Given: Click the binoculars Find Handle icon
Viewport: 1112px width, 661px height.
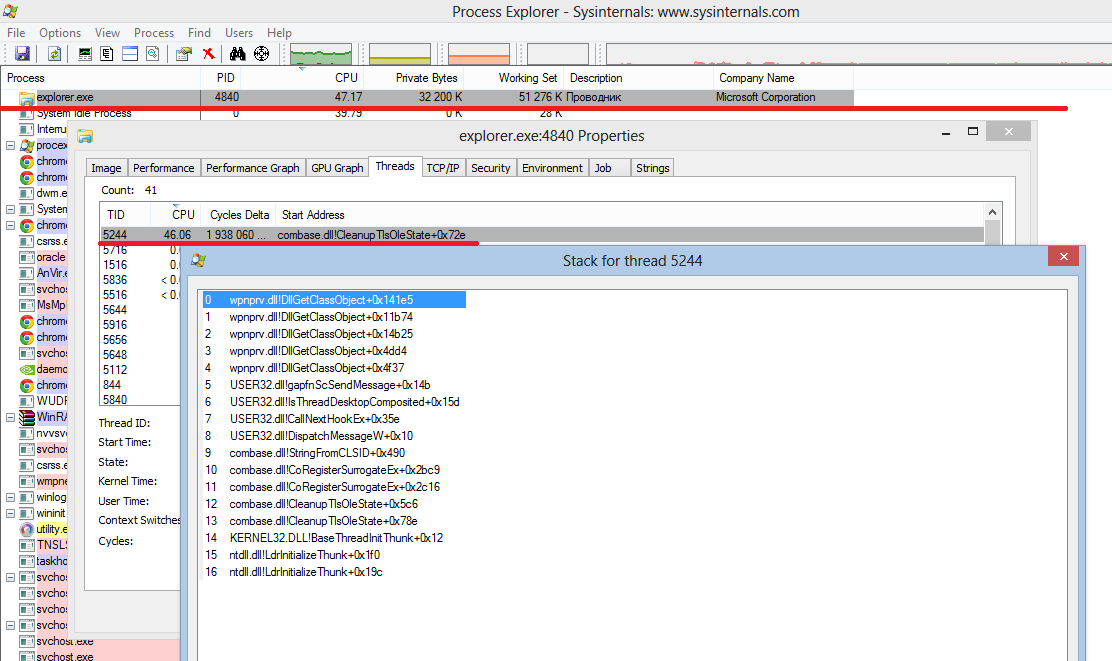Looking at the screenshot, I should [238, 54].
